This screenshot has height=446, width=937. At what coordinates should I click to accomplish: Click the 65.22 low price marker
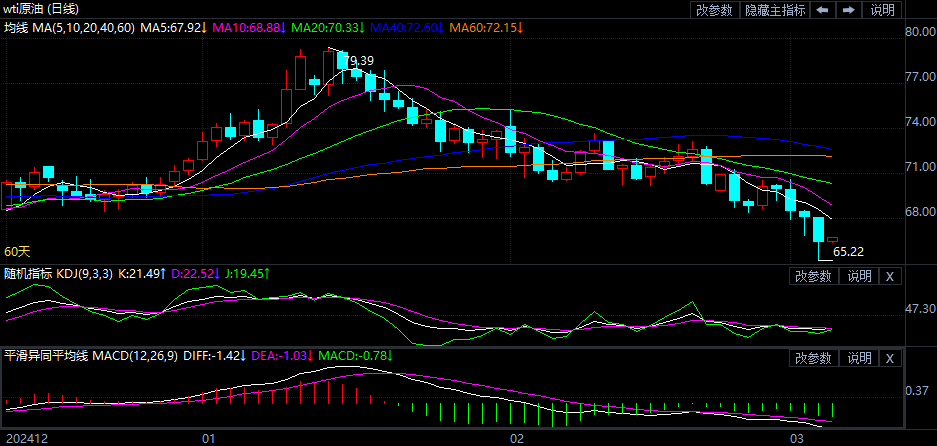[848, 252]
